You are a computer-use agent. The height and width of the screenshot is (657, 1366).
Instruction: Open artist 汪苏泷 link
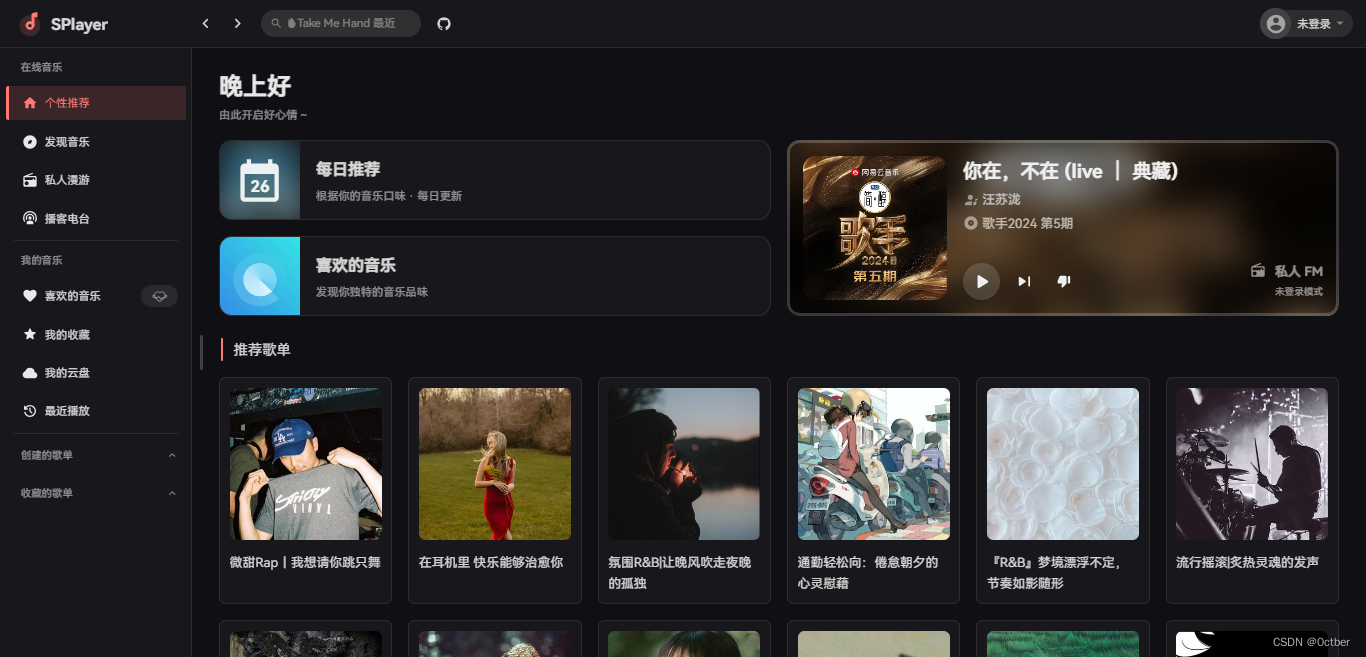click(1001, 200)
